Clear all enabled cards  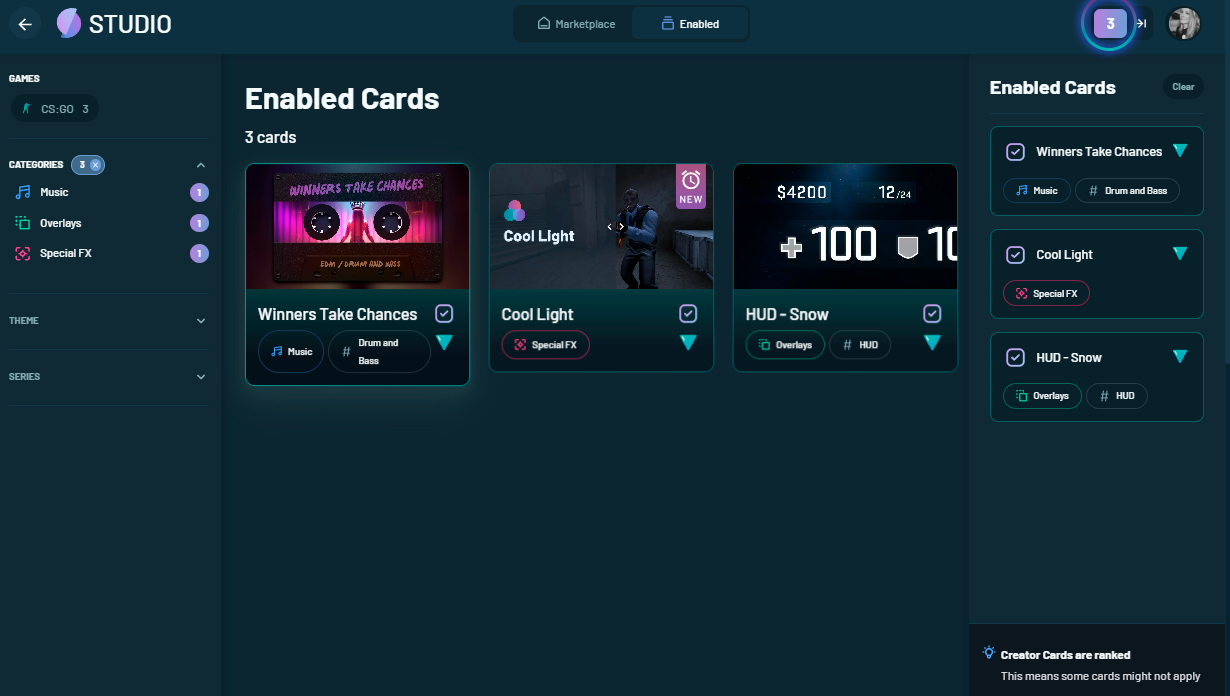(x=1183, y=87)
